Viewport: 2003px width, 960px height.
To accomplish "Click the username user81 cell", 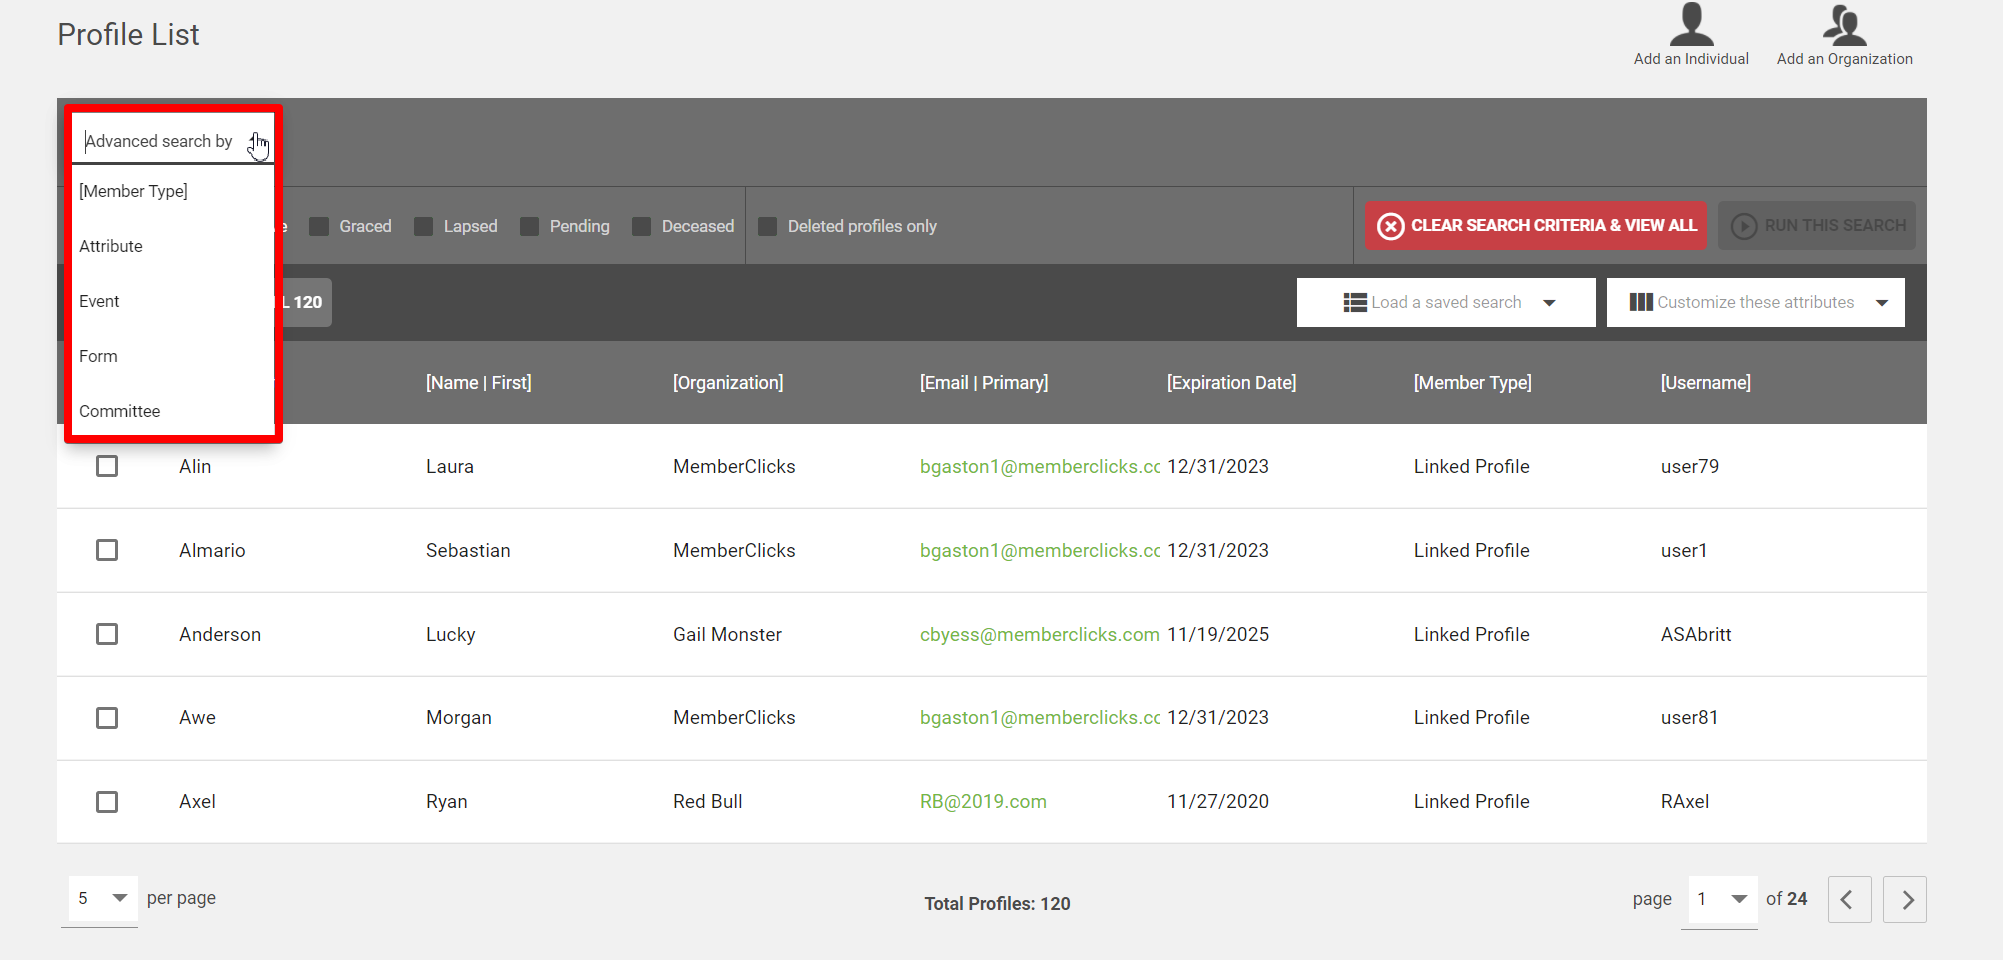I will pos(1689,718).
